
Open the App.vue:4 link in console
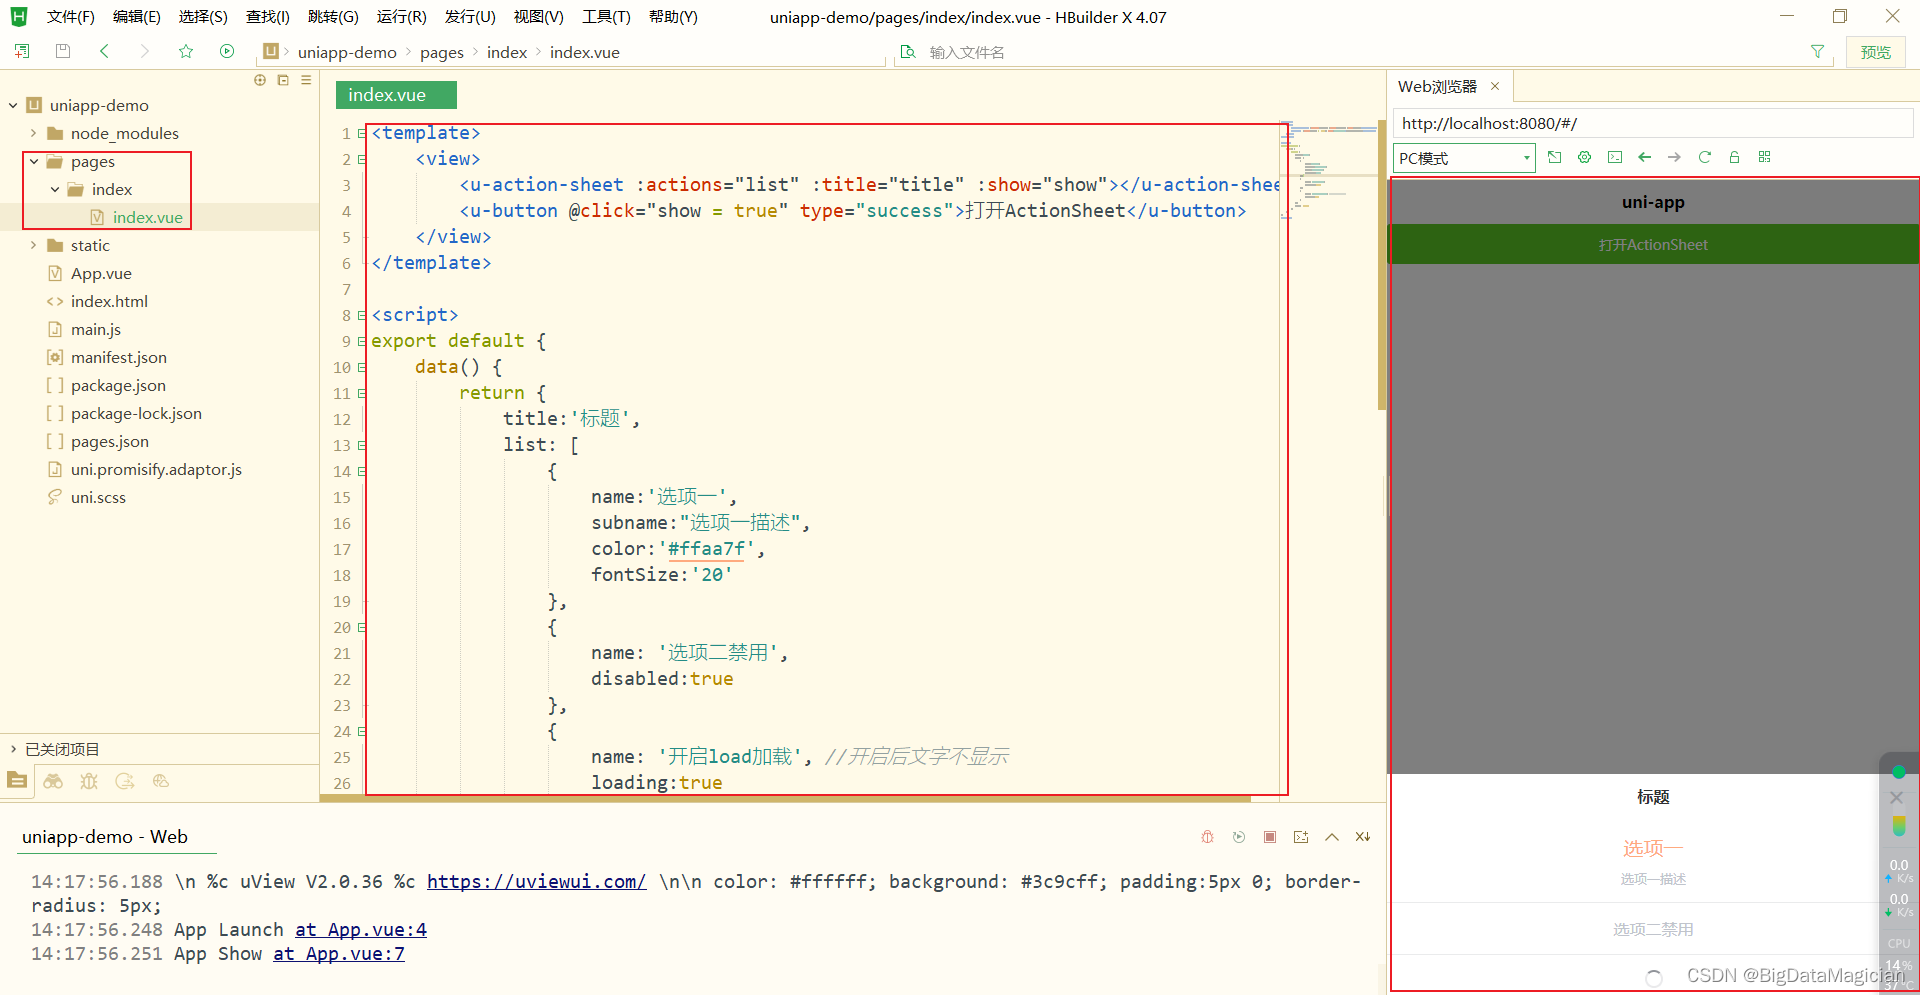tap(361, 929)
